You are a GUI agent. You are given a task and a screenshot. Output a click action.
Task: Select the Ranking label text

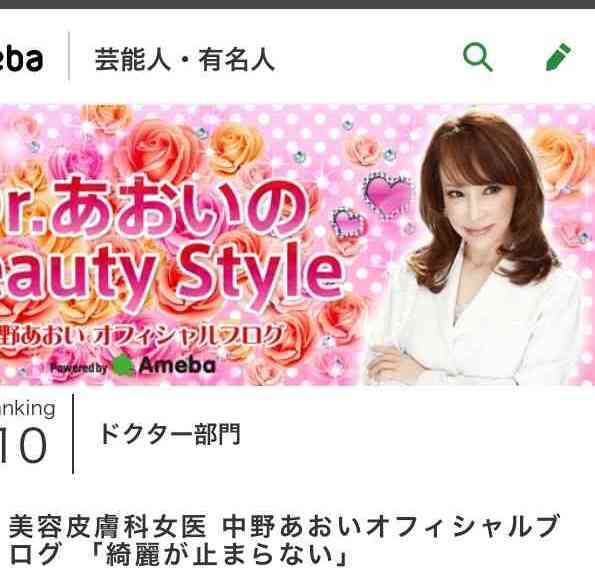[x=27, y=410]
